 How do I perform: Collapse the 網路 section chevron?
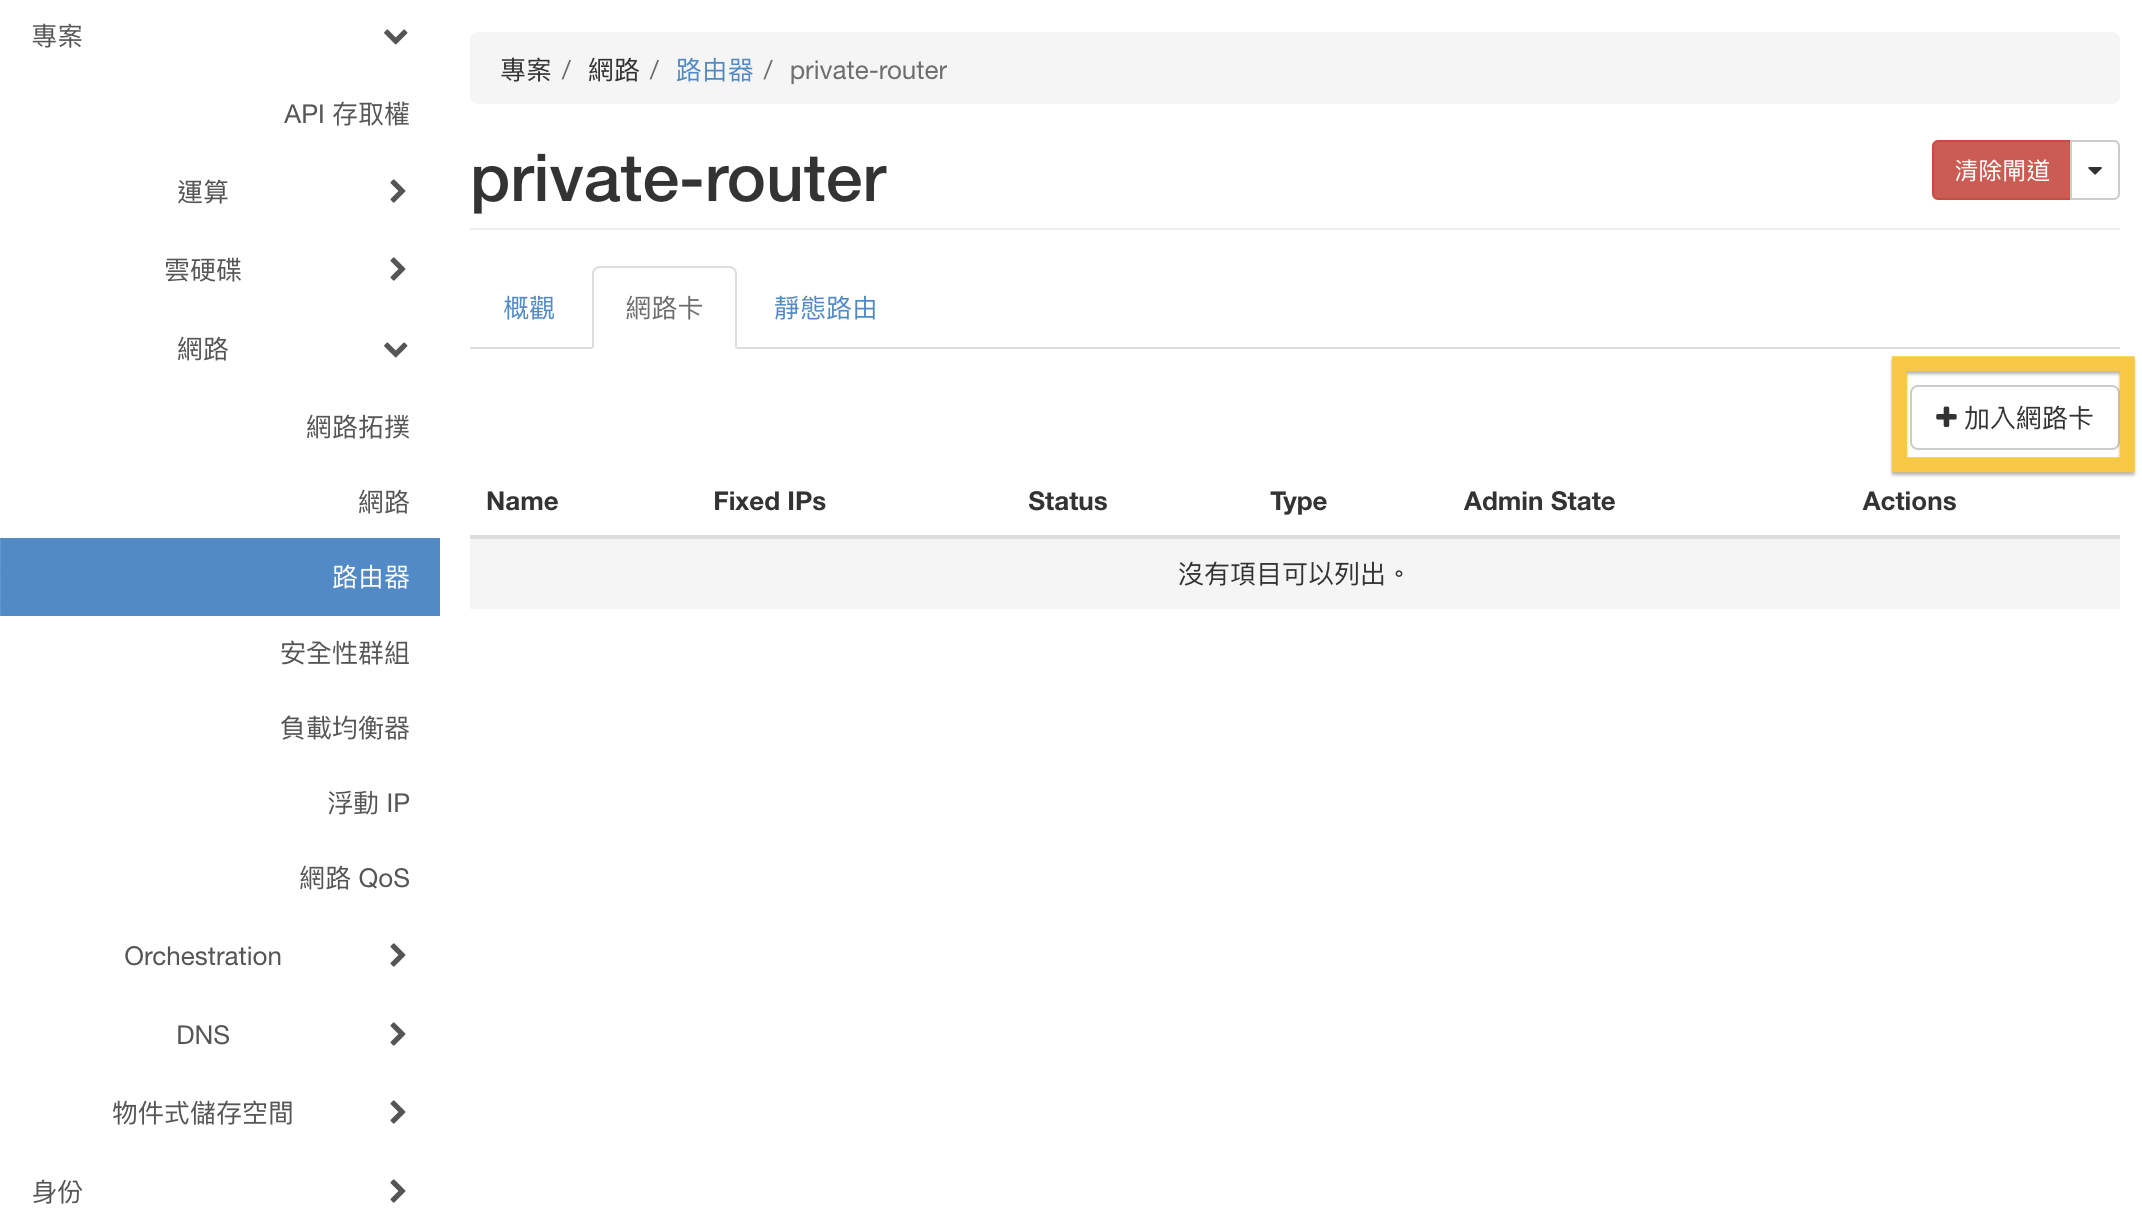point(396,349)
